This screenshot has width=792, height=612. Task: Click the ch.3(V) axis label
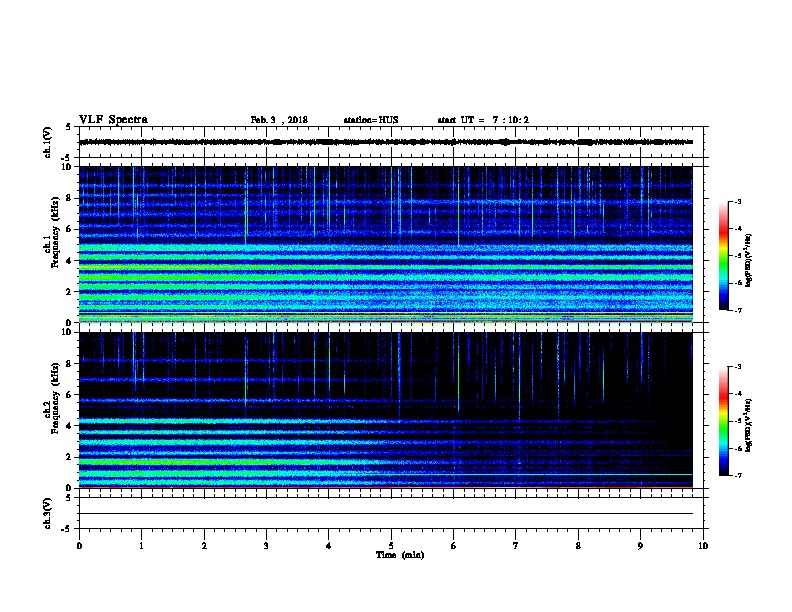(47, 513)
